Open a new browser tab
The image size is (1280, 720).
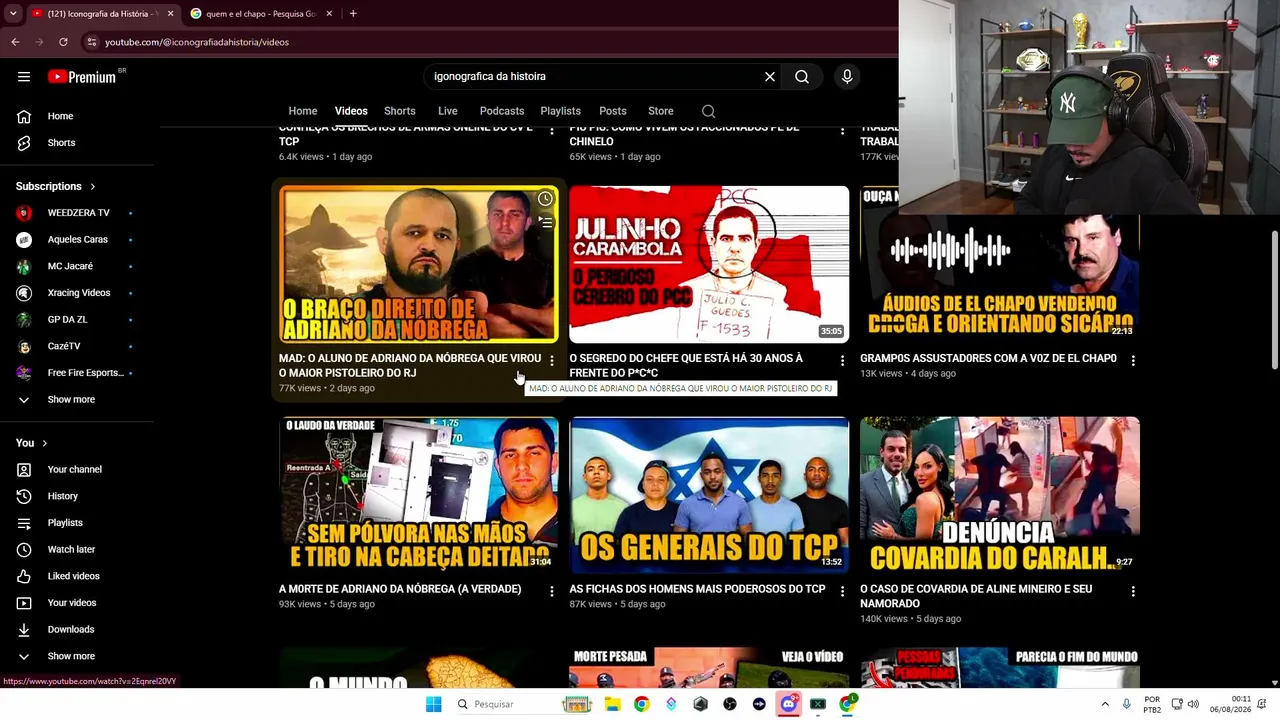353,14
